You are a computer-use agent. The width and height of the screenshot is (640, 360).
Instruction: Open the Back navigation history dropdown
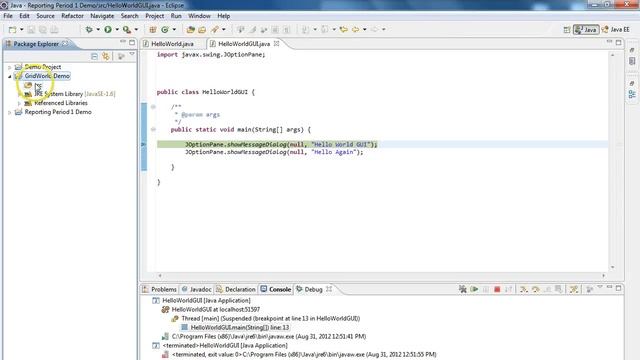click(365, 29)
